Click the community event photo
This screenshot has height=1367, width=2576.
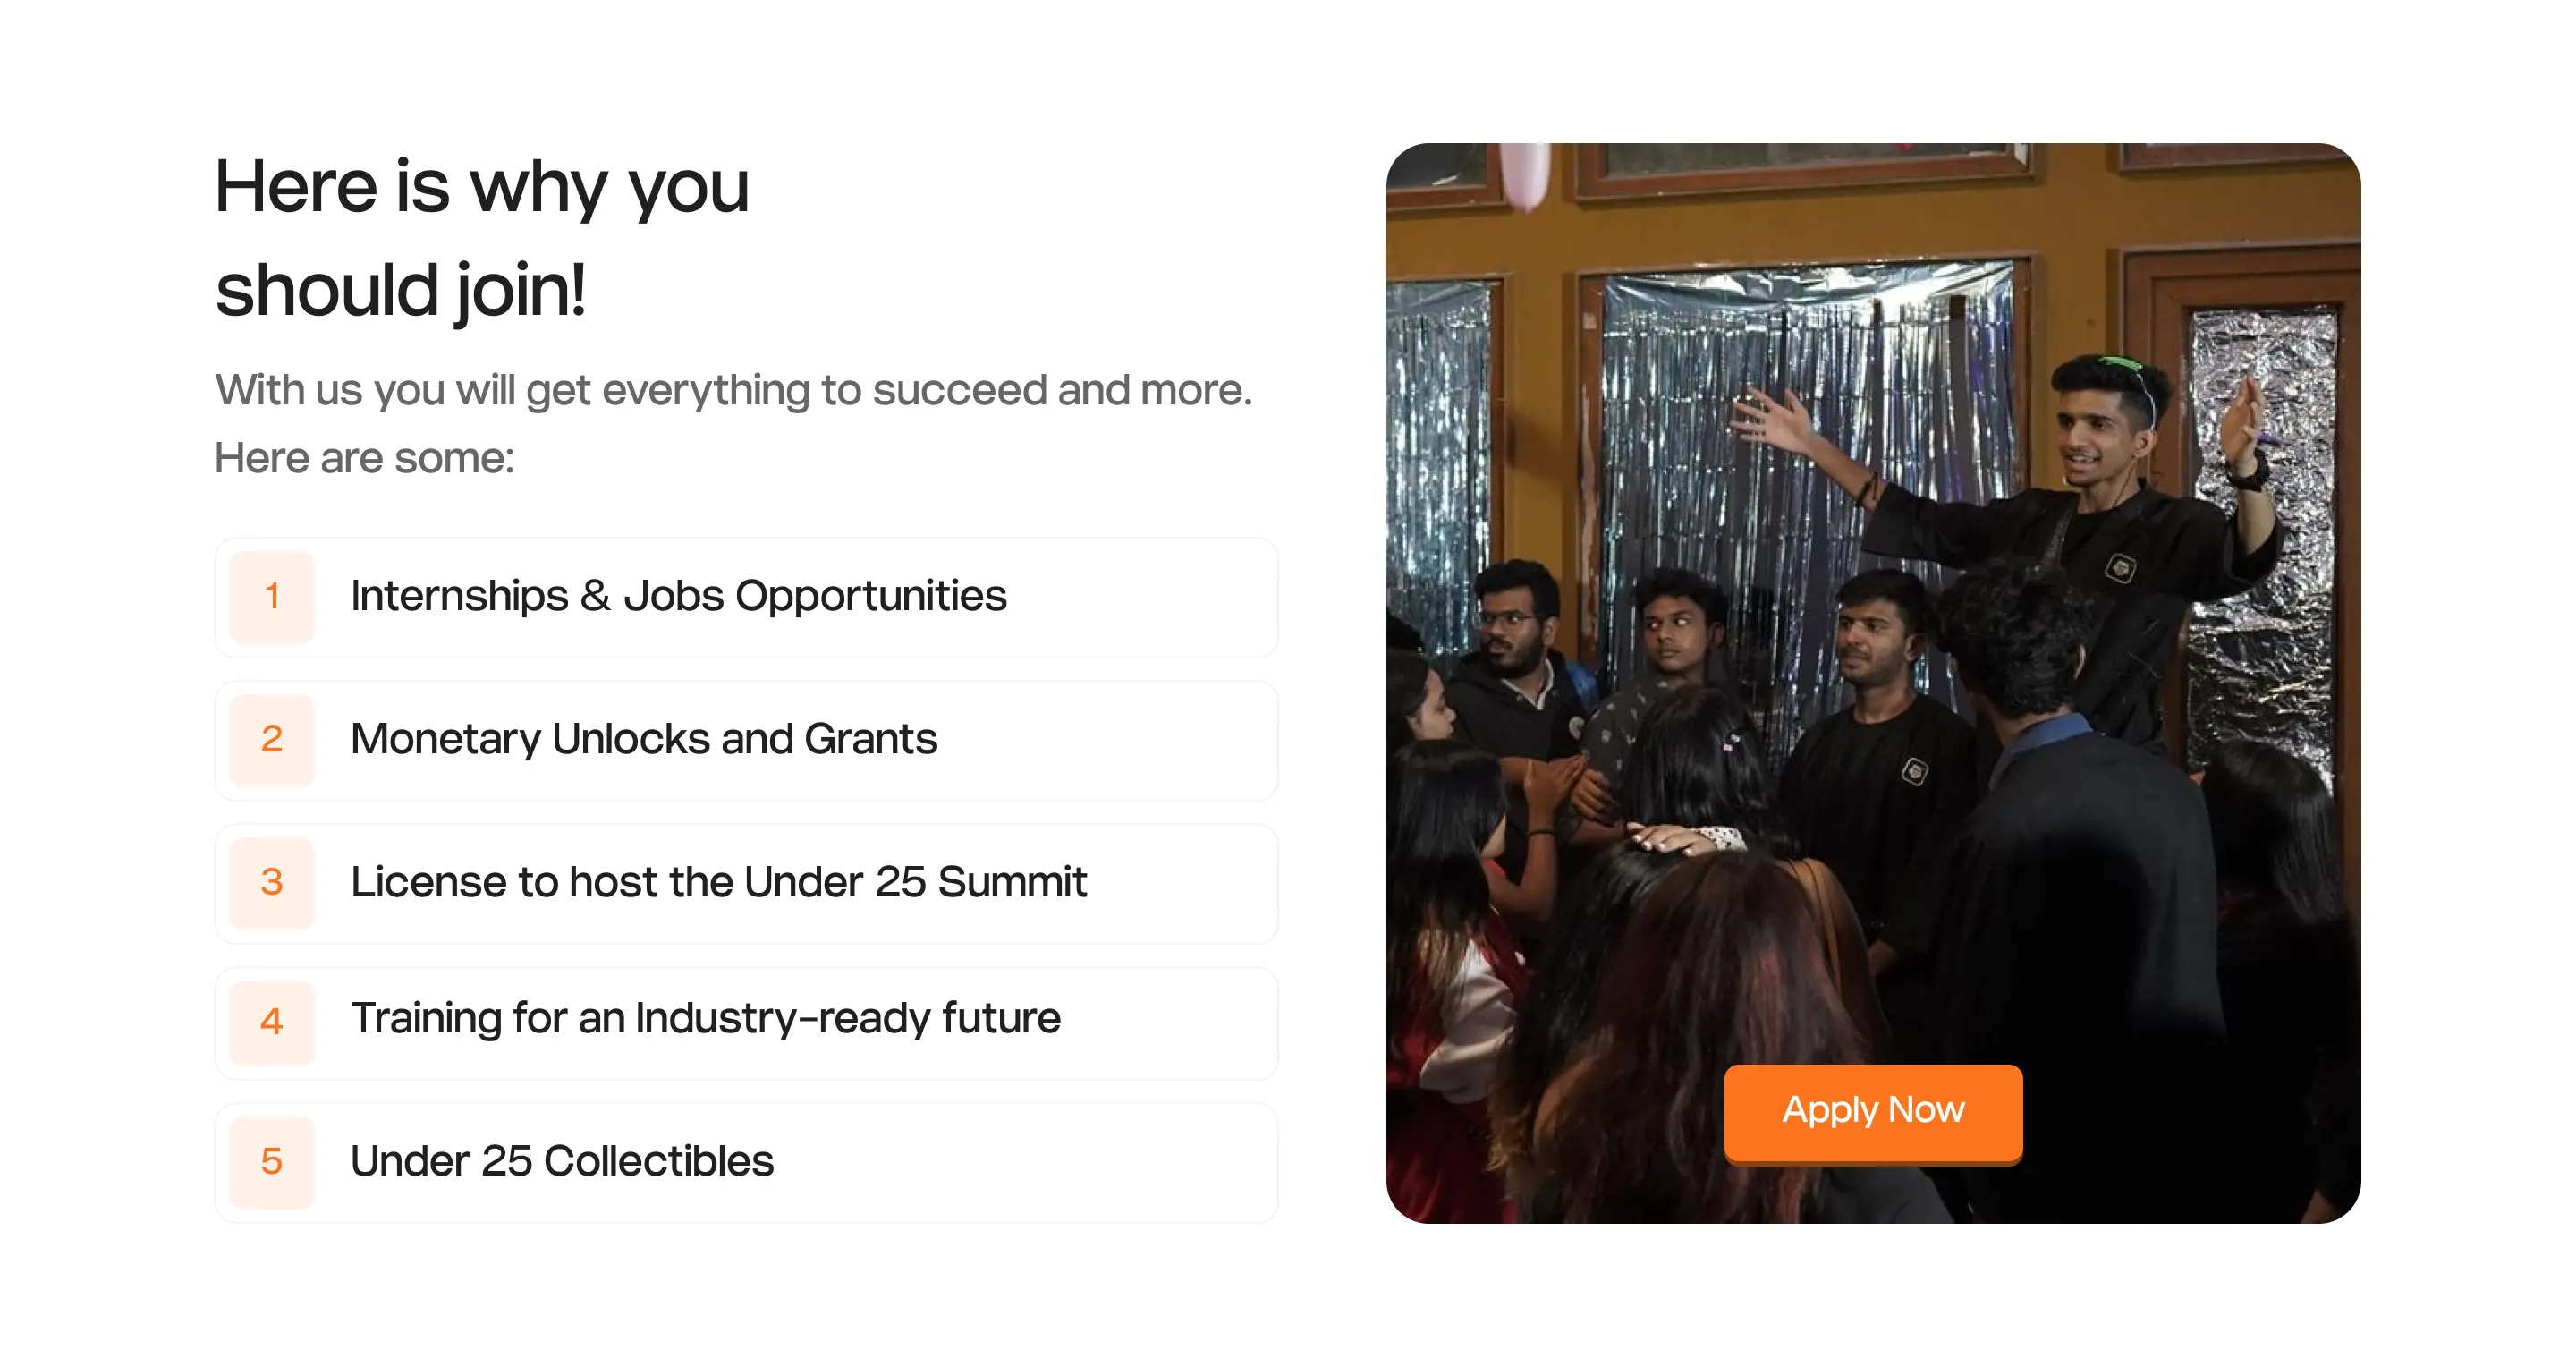pos(1873,683)
